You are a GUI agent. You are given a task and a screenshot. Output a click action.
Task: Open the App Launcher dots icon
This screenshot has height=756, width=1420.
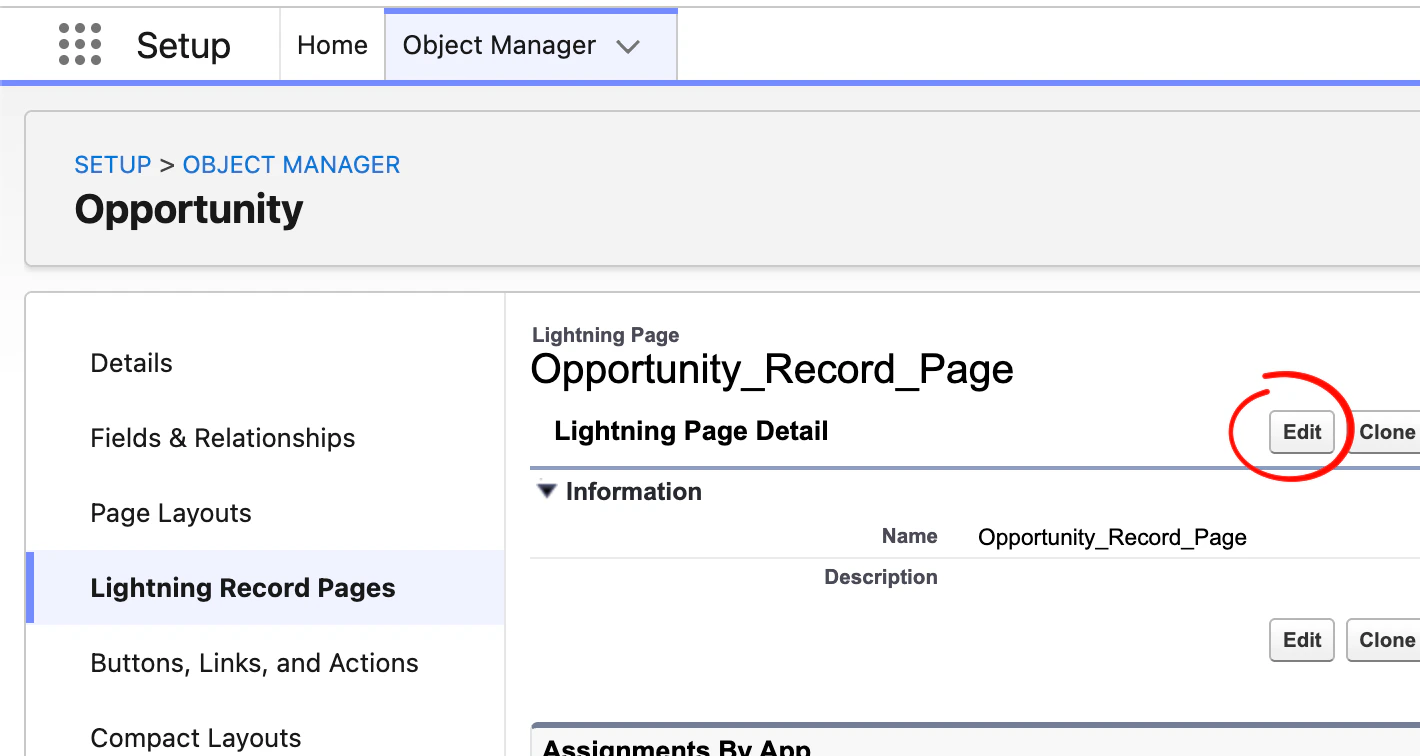coord(80,45)
